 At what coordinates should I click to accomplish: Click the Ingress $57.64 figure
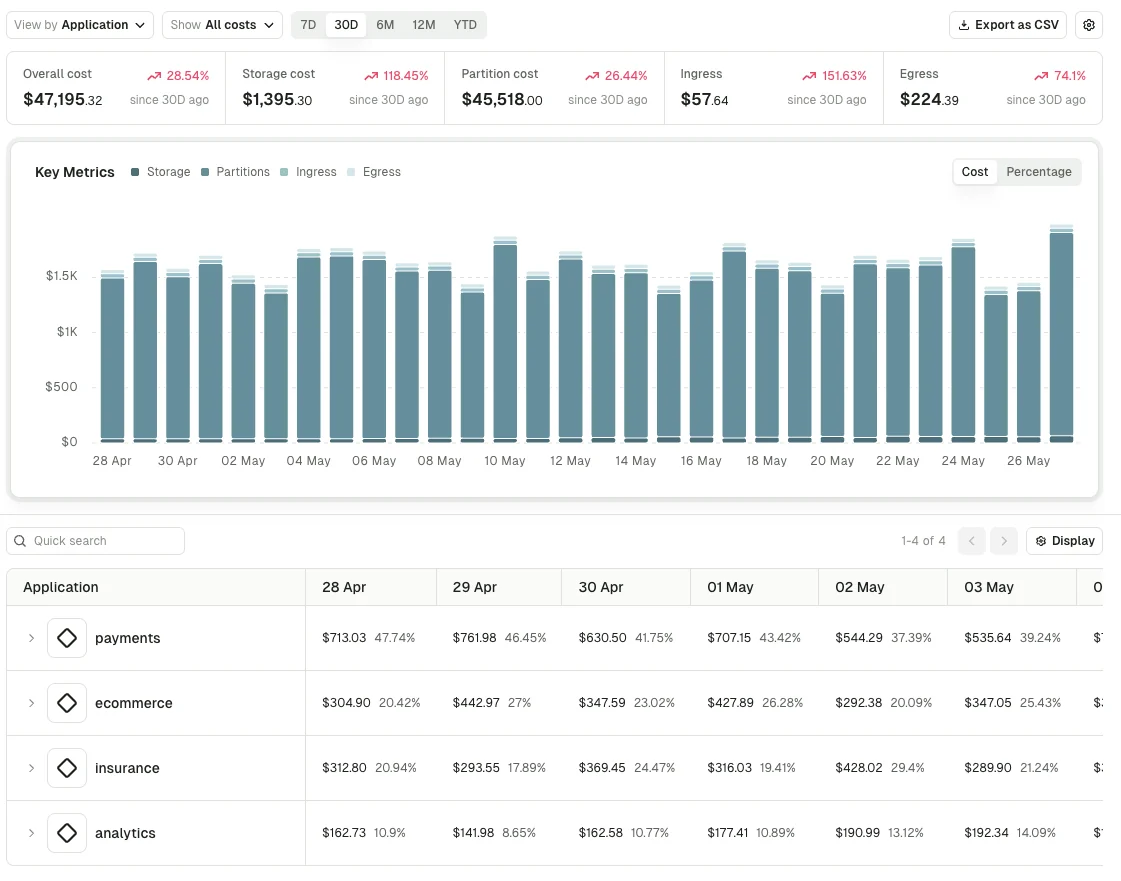(704, 99)
